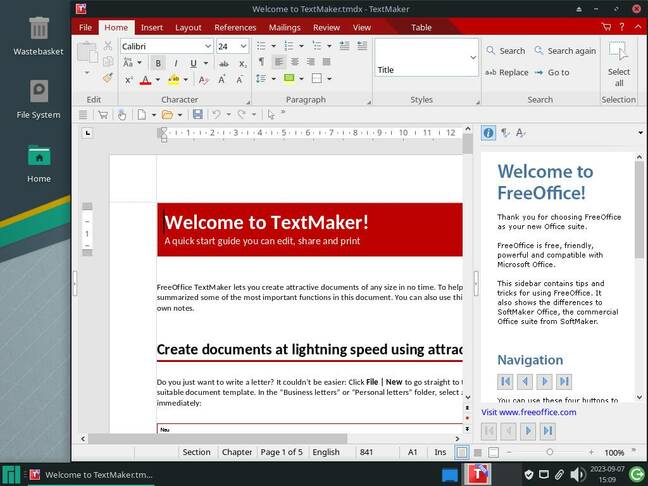The image size is (648, 486).
Task: Click the touch mode hand icon
Action: [x=121, y=114]
